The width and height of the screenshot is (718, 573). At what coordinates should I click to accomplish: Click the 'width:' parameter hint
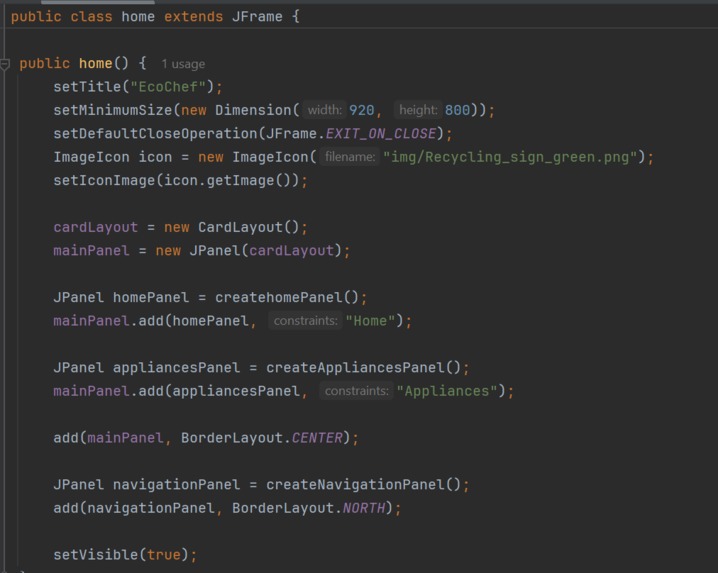click(x=324, y=110)
